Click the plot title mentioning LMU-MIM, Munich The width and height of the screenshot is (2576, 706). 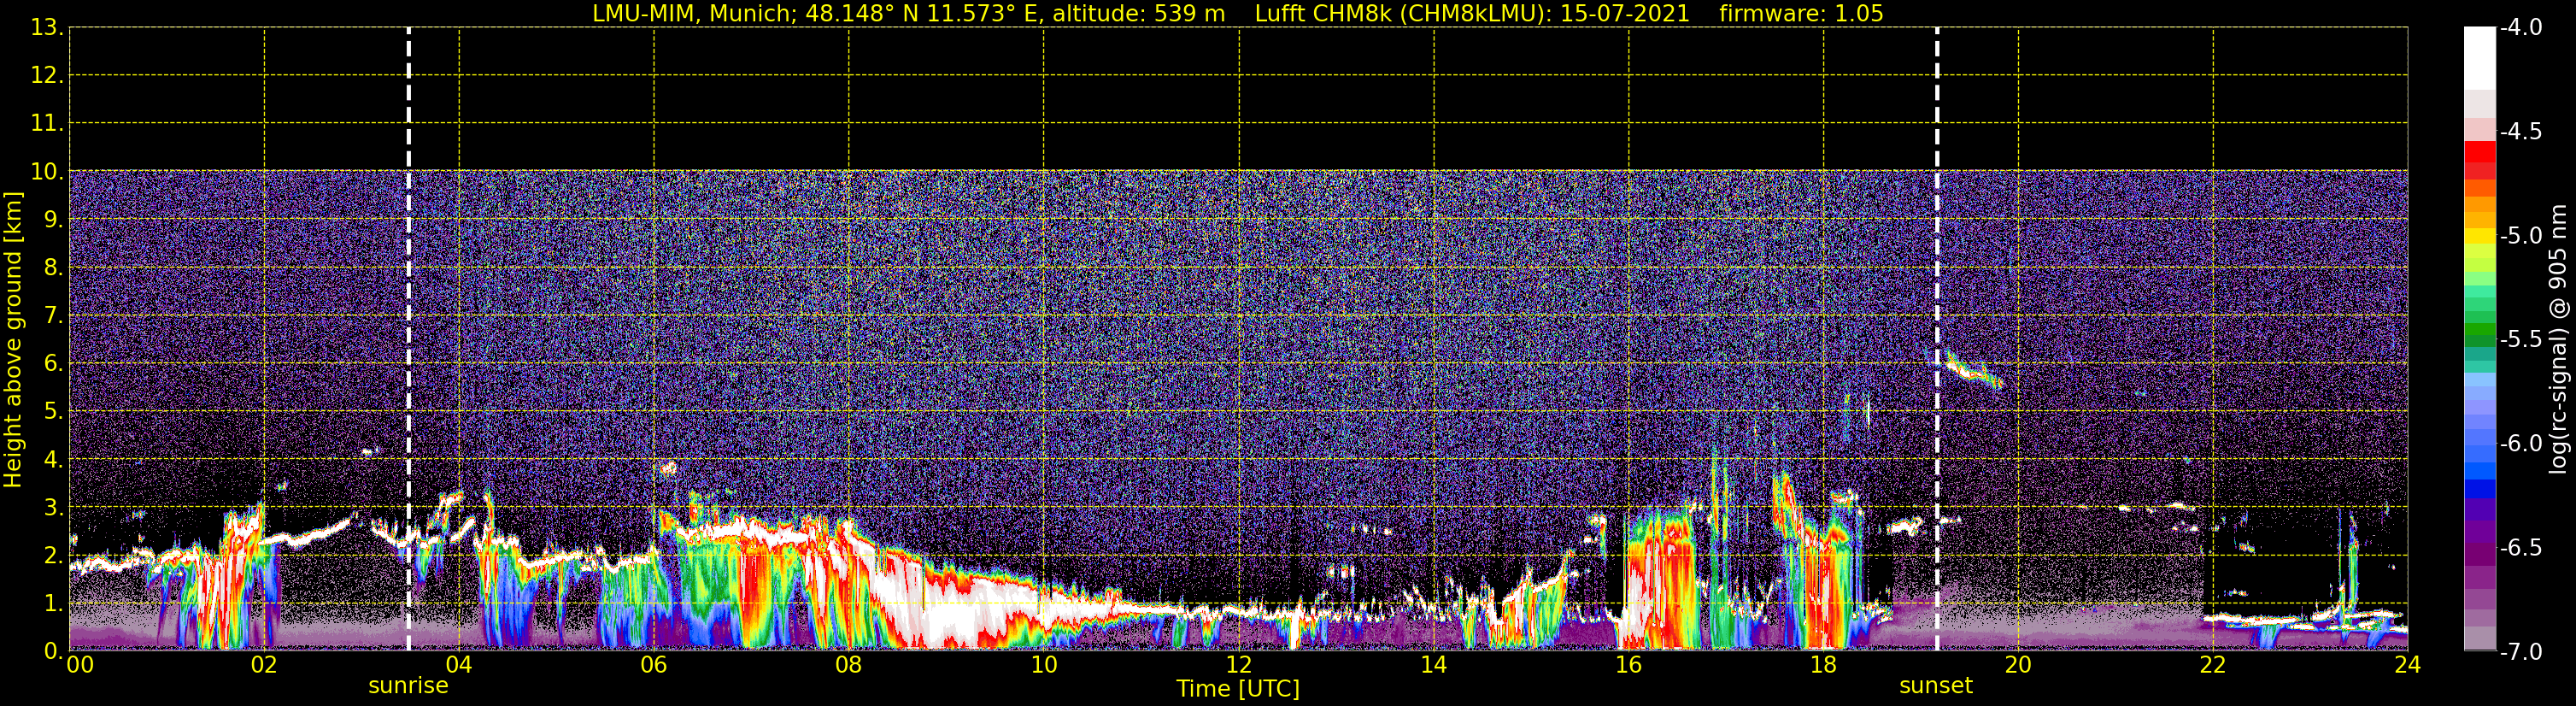point(1238,13)
